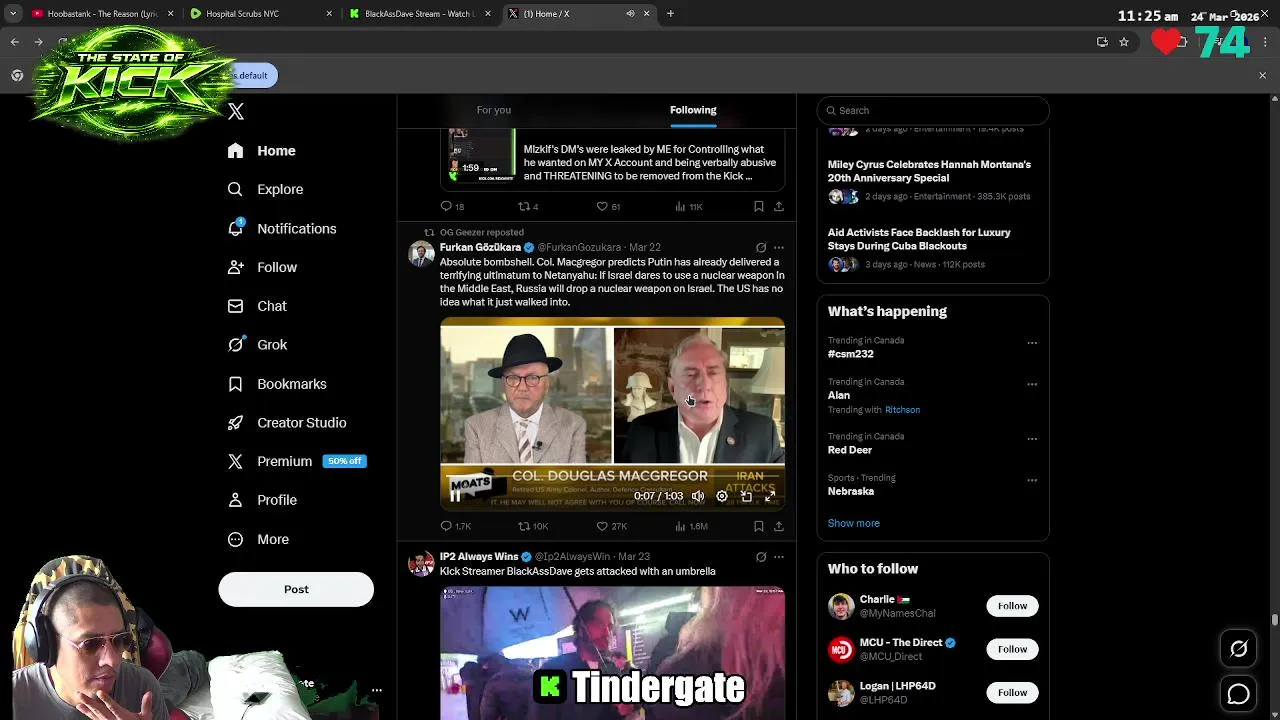Open the Ritcheon trending link
The width and height of the screenshot is (1280, 720).
[902, 410]
